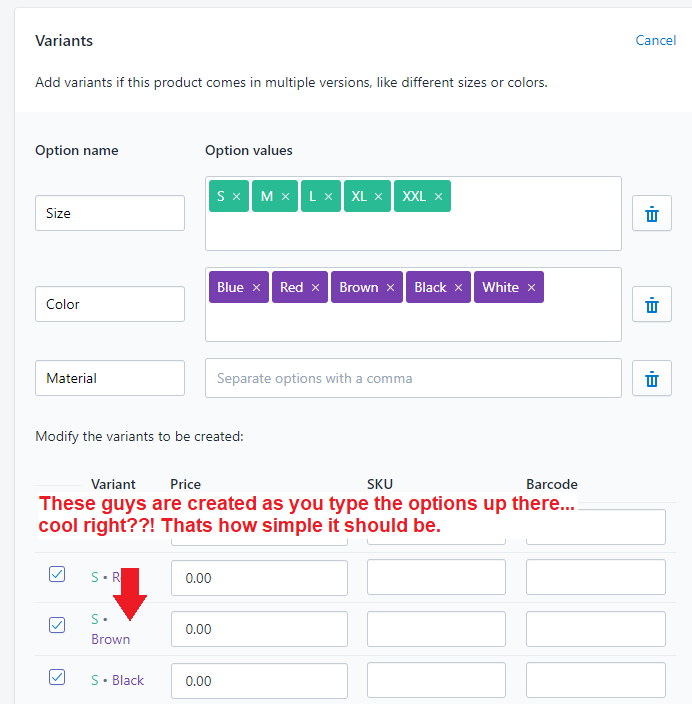
Task: Remove the XXL size tag
Action: click(x=439, y=196)
